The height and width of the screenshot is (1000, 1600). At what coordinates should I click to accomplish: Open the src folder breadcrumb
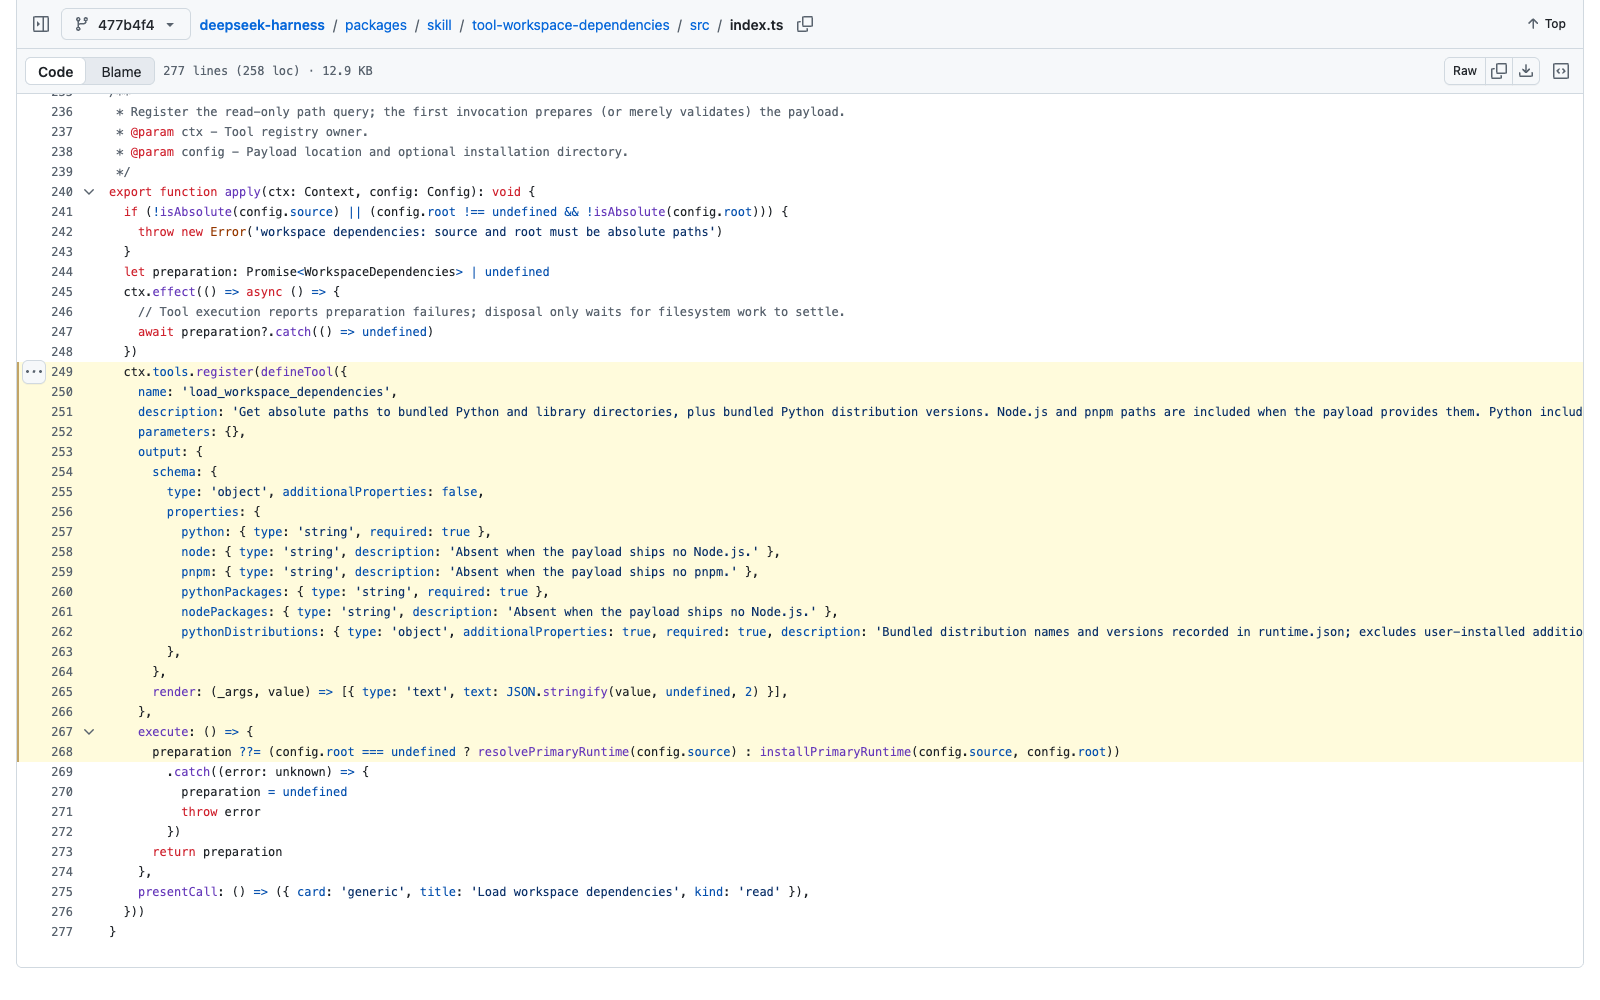pos(700,25)
